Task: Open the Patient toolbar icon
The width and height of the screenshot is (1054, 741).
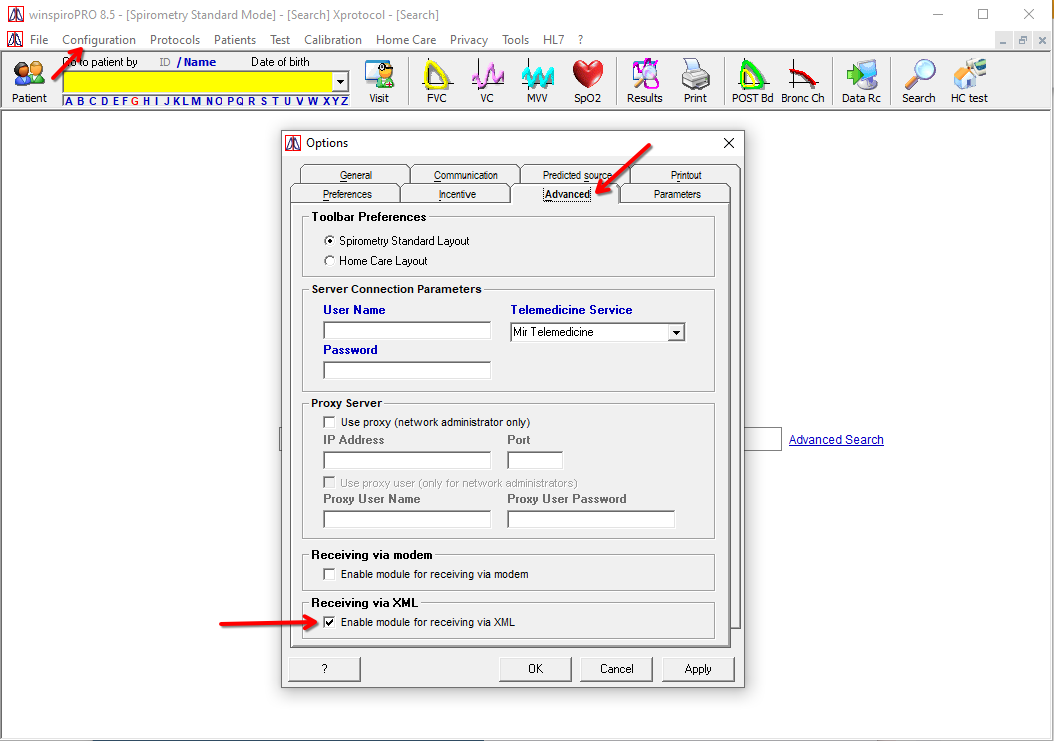Action: 29,81
